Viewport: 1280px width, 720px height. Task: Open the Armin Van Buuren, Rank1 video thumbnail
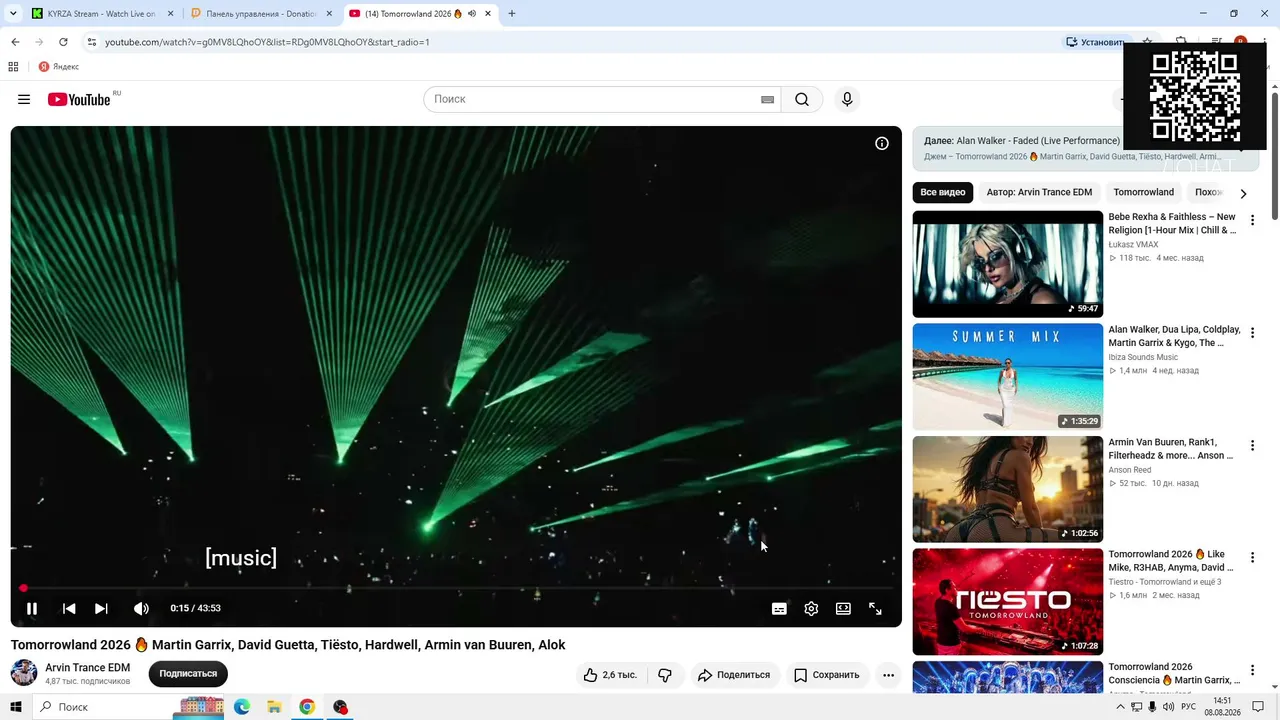pos(1008,489)
